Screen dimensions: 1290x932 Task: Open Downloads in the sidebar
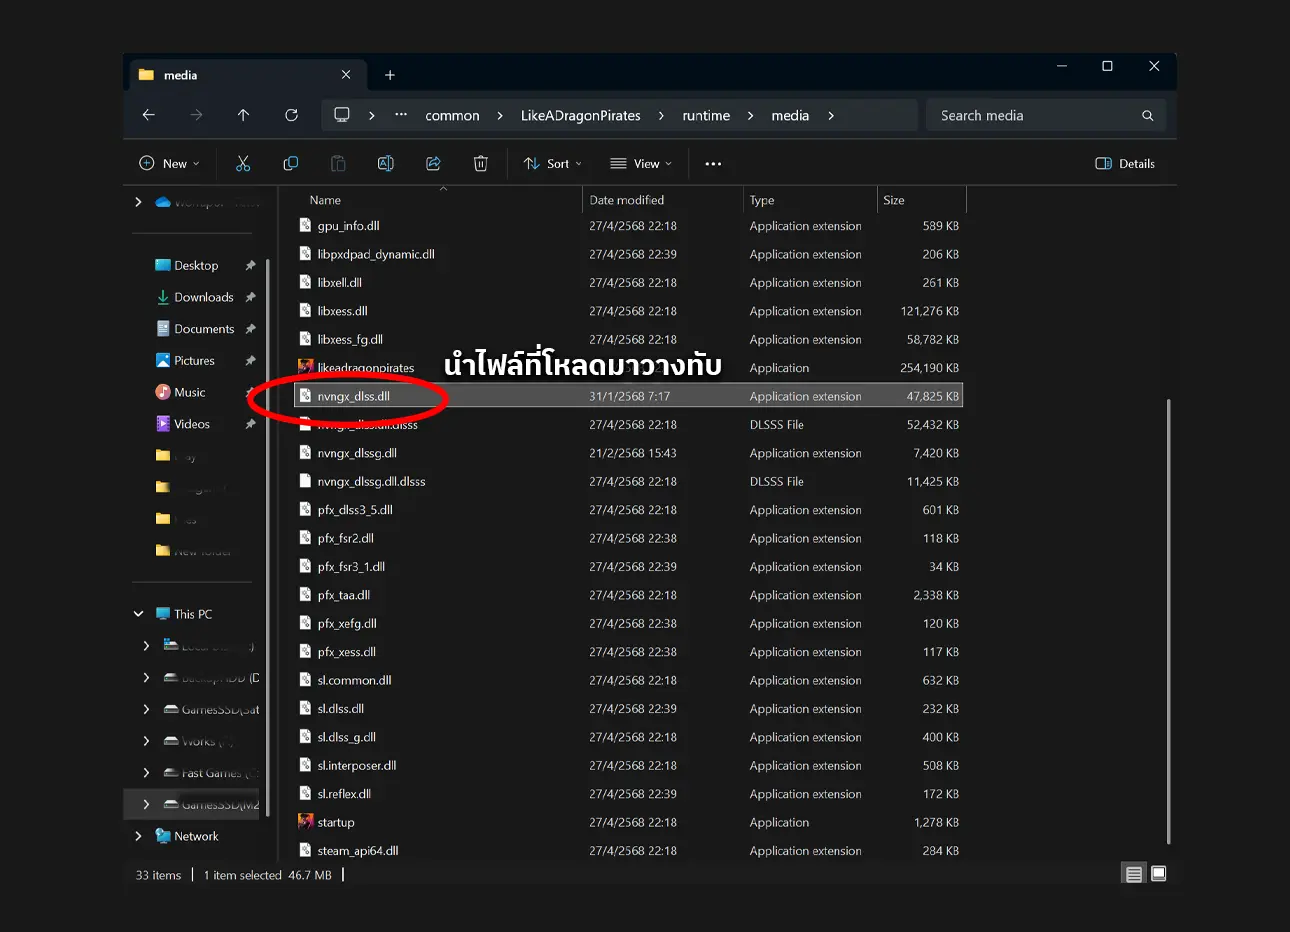click(x=203, y=297)
